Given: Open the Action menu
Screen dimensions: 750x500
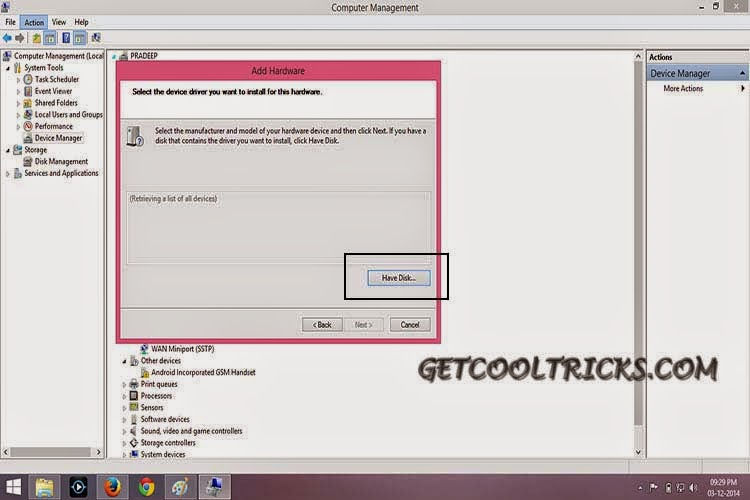Looking at the screenshot, I should point(34,22).
